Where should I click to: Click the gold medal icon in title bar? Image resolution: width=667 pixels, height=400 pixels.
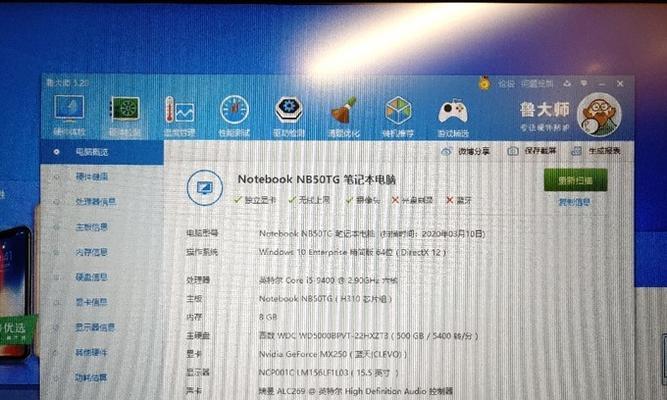484,83
